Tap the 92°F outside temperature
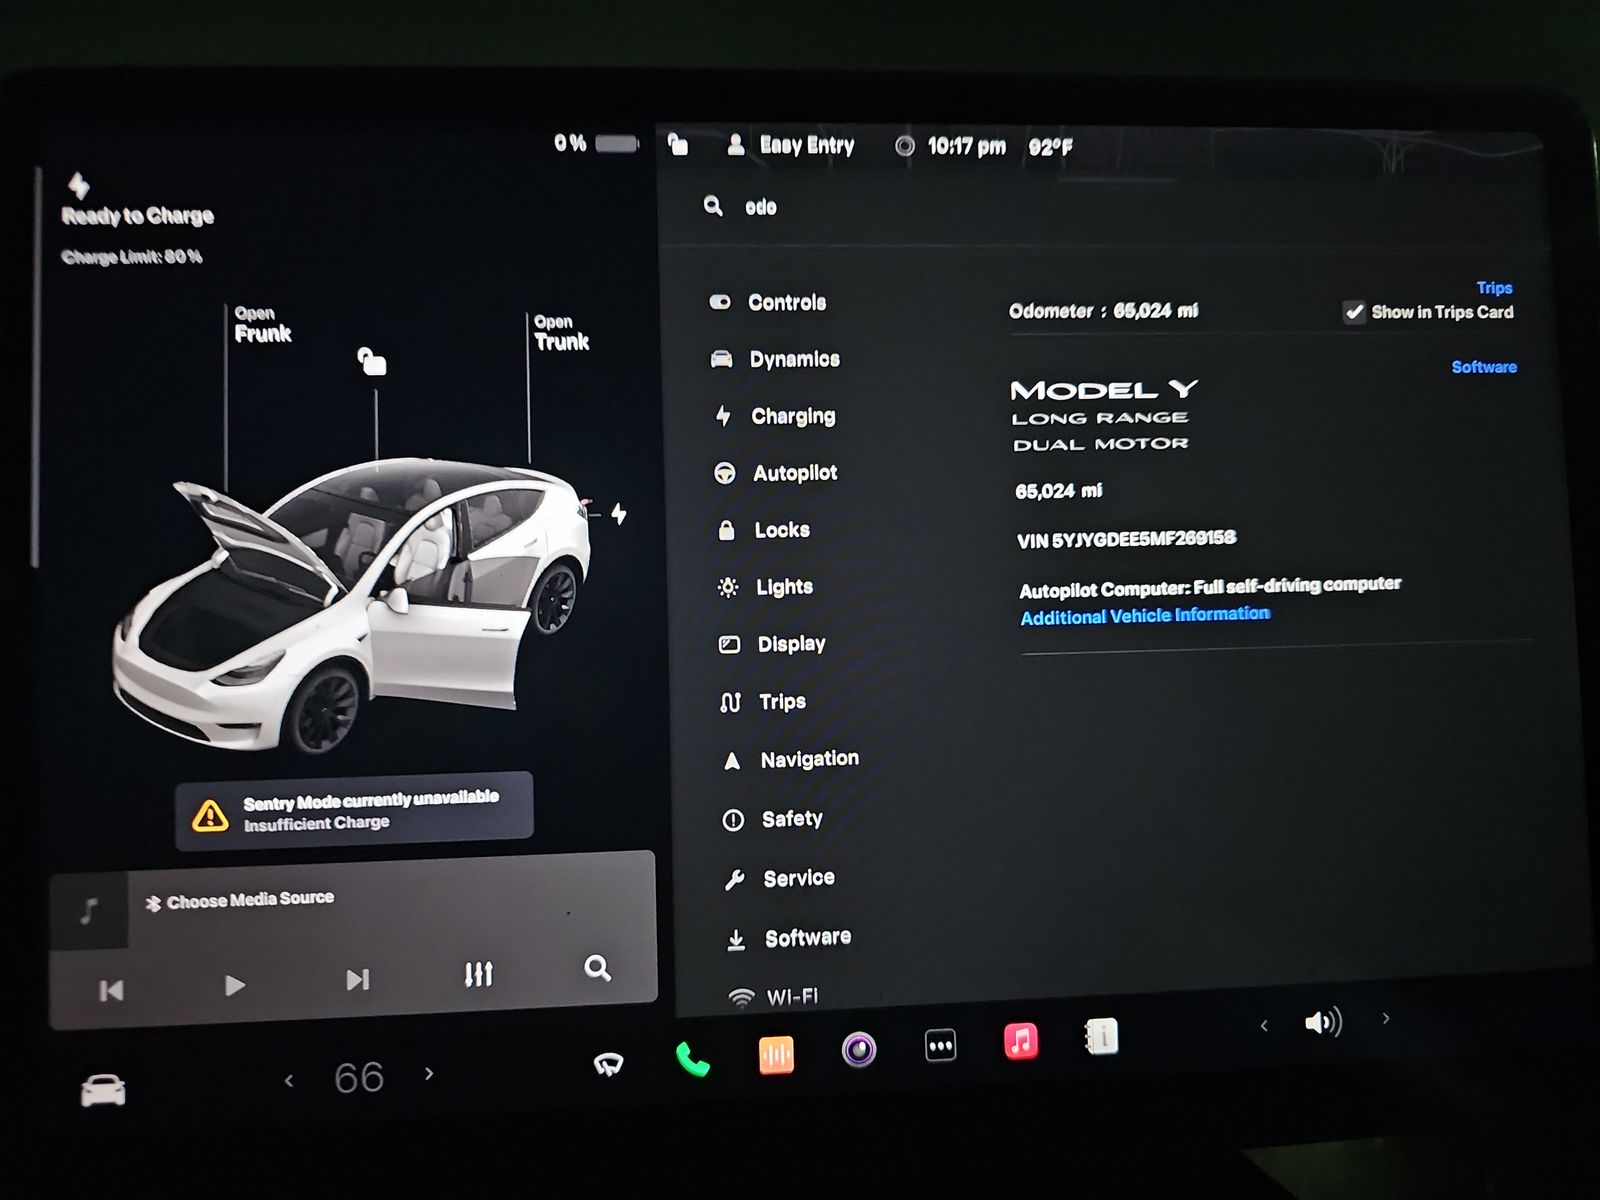This screenshot has height=1200, width=1600. pos(1050,147)
